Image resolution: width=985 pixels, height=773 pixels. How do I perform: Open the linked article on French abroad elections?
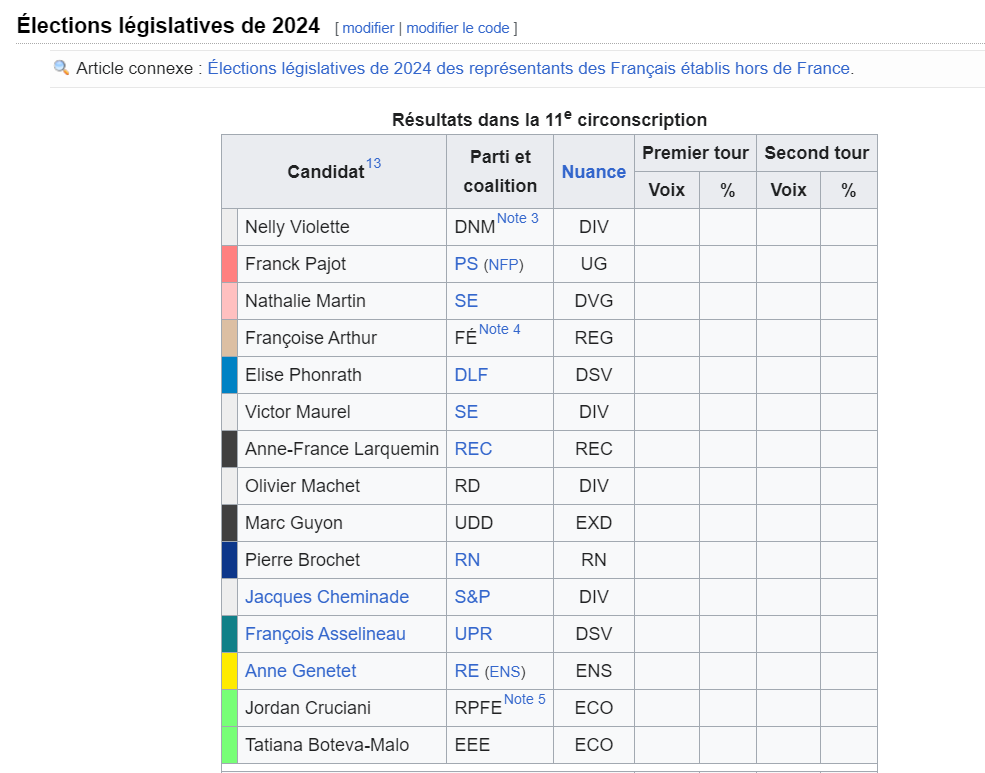(530, 68)
